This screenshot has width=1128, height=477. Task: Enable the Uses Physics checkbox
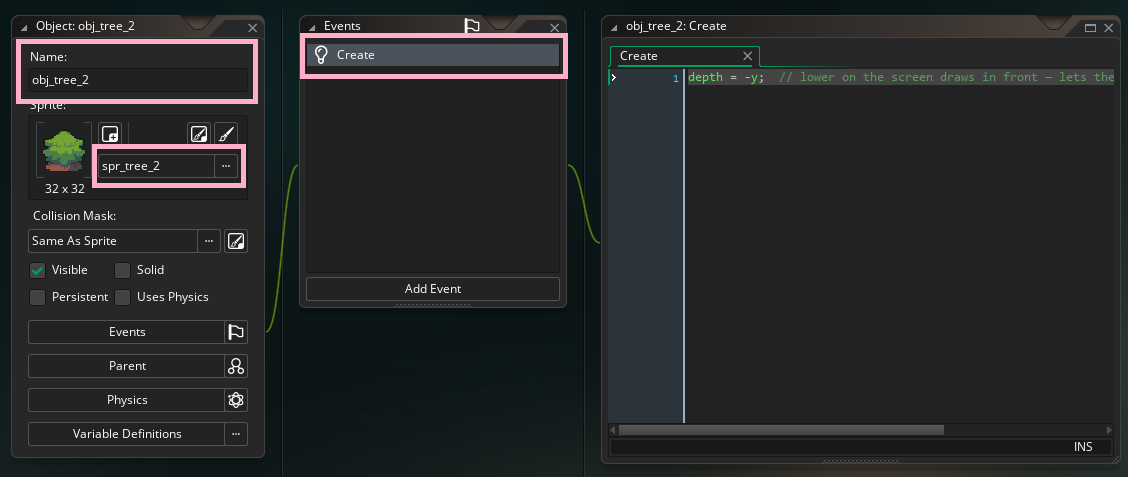click(x=123, y=297)
